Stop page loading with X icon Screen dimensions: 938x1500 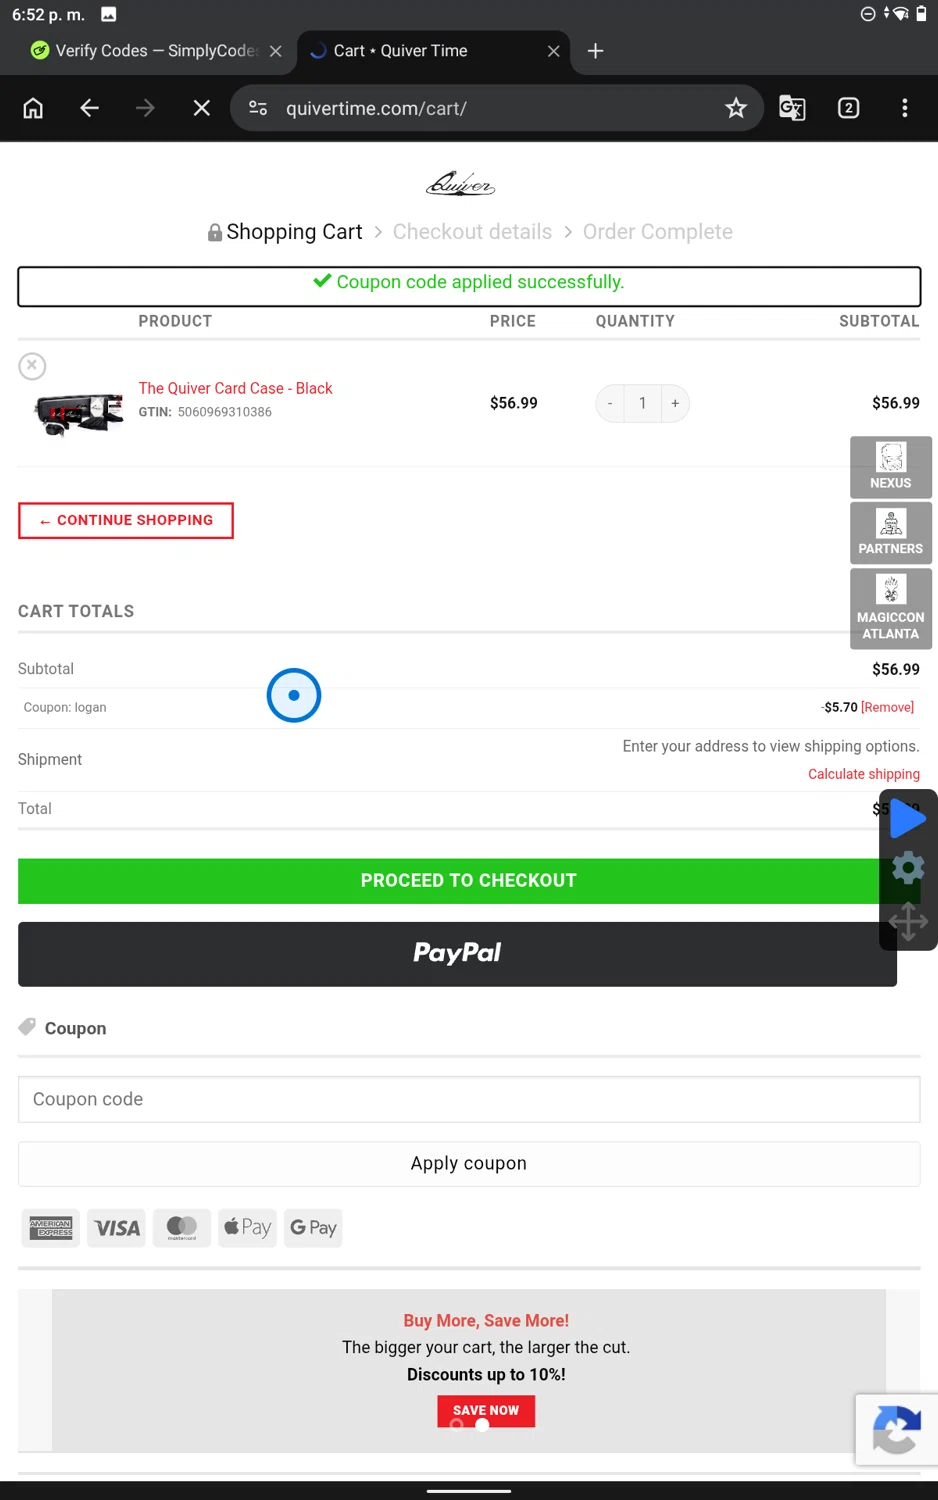click(x=201, y=108)
